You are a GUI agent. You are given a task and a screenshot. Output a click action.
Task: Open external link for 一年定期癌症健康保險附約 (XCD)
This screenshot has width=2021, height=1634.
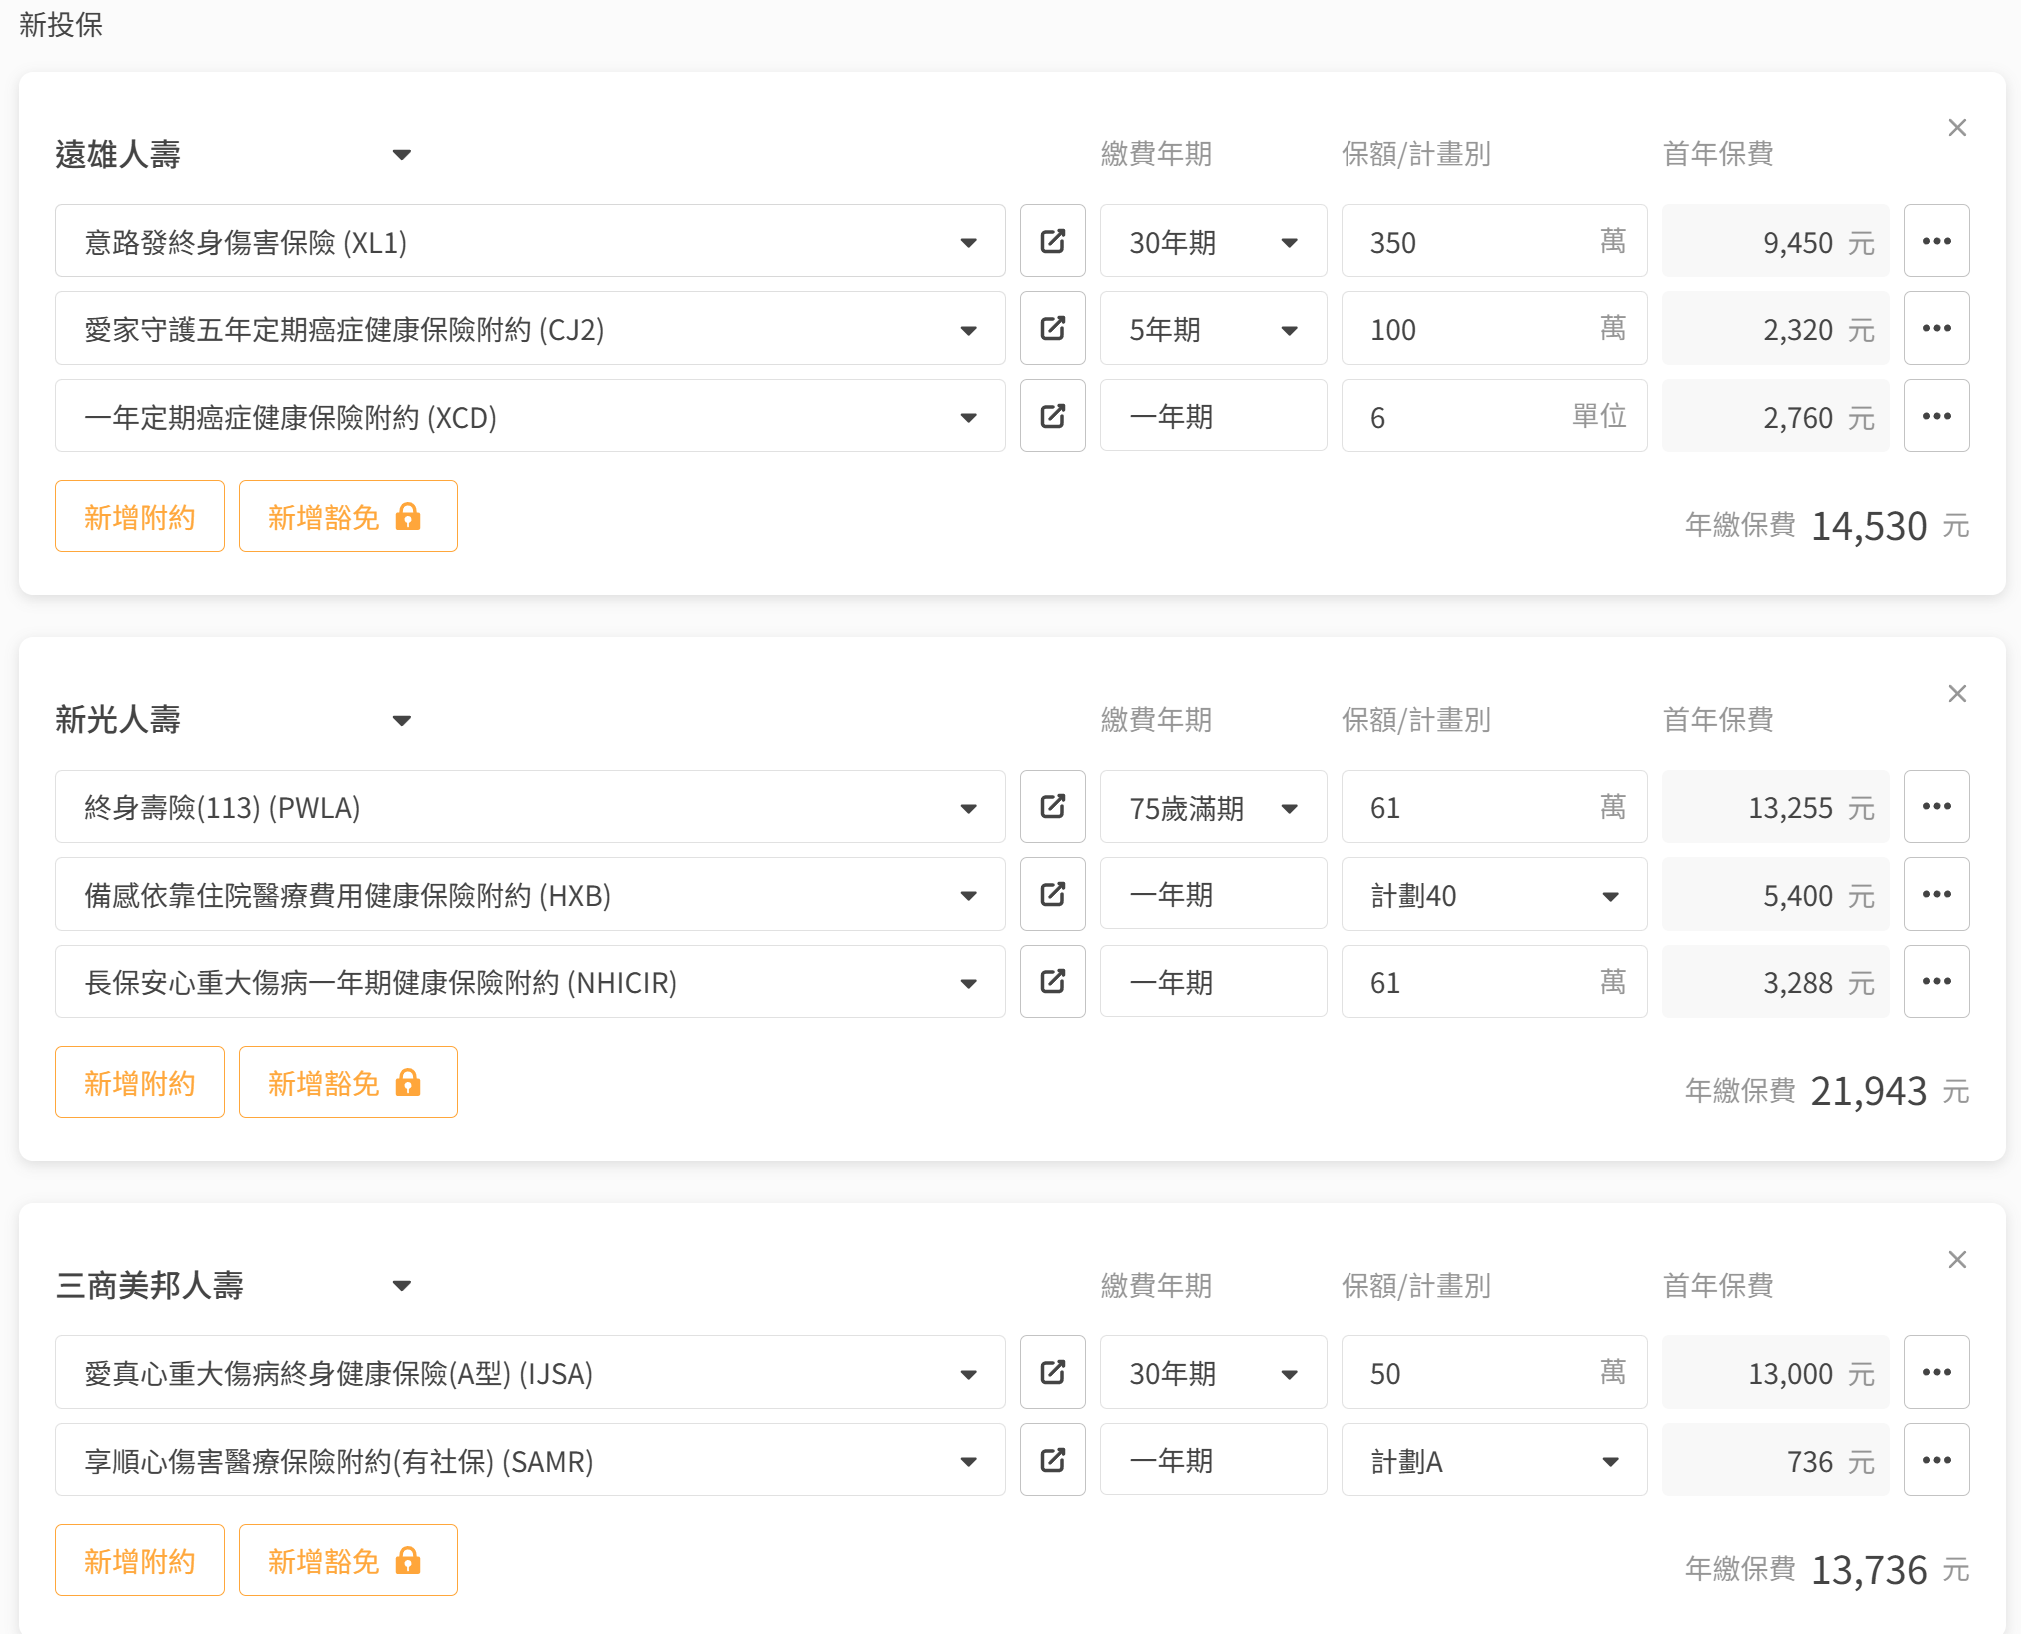tap(1052, 416)
